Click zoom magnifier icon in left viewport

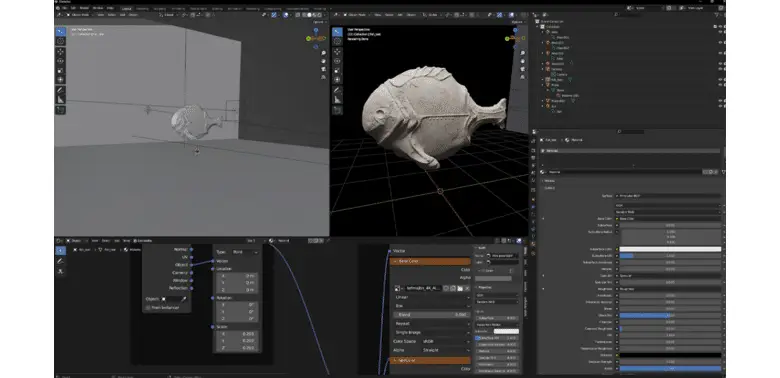(x=323, y=53)
